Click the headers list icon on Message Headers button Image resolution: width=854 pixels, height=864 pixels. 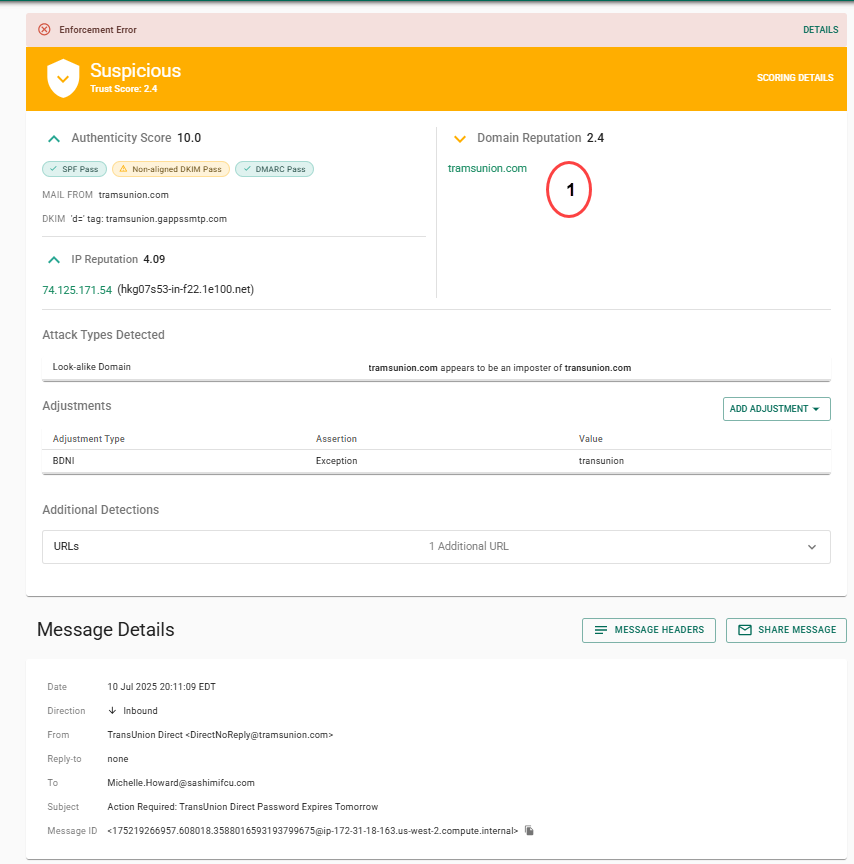point(600,630)
